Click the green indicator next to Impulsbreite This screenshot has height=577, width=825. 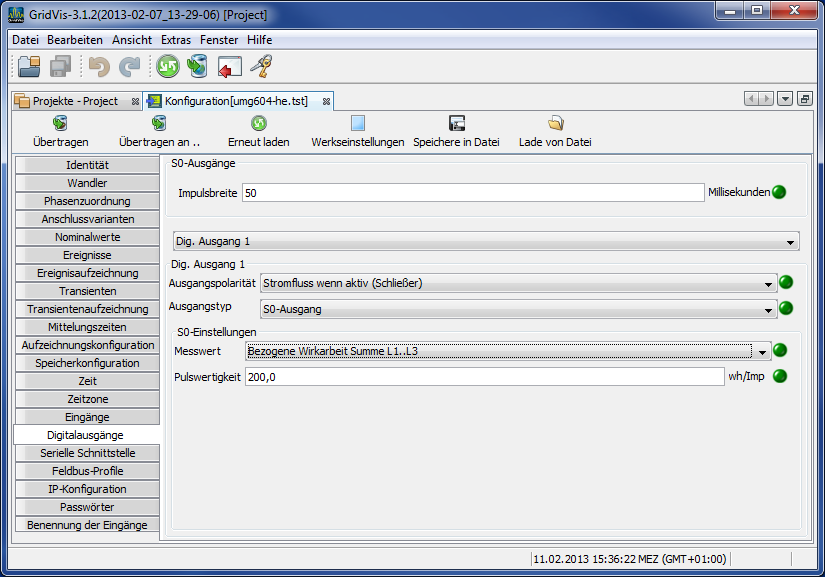tap(779, 192)
